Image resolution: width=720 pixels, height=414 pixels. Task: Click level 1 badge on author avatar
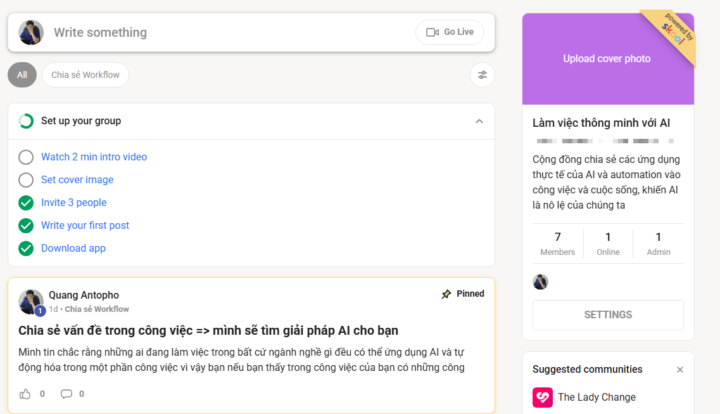(40, 311)
